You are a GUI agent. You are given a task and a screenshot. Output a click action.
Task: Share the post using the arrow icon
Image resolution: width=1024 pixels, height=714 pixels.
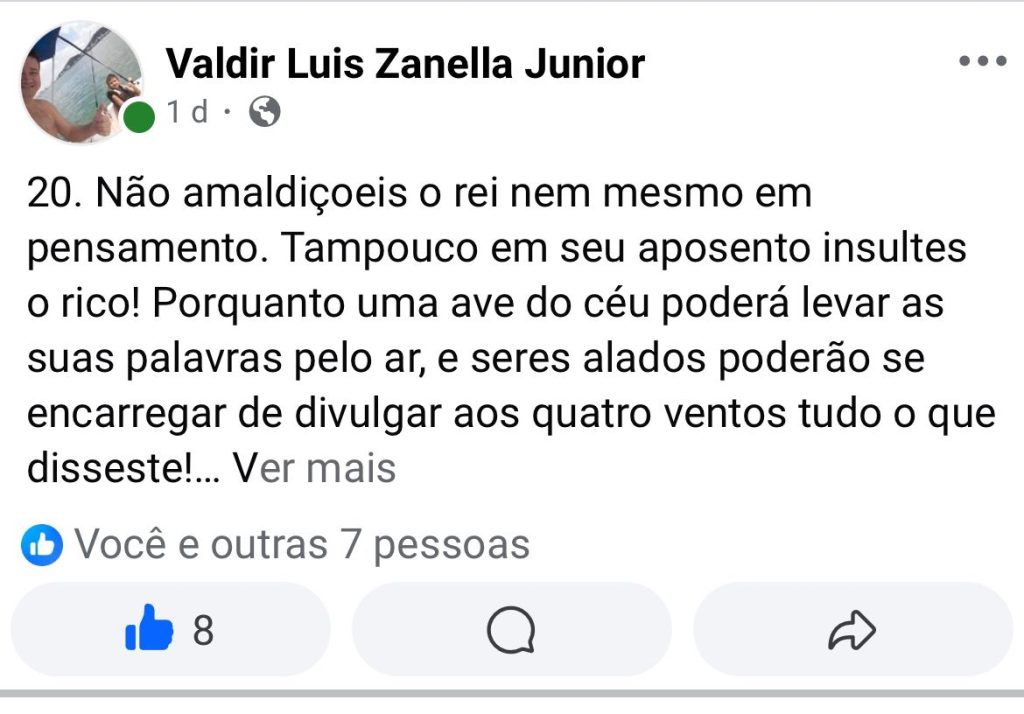click(852, 630)
